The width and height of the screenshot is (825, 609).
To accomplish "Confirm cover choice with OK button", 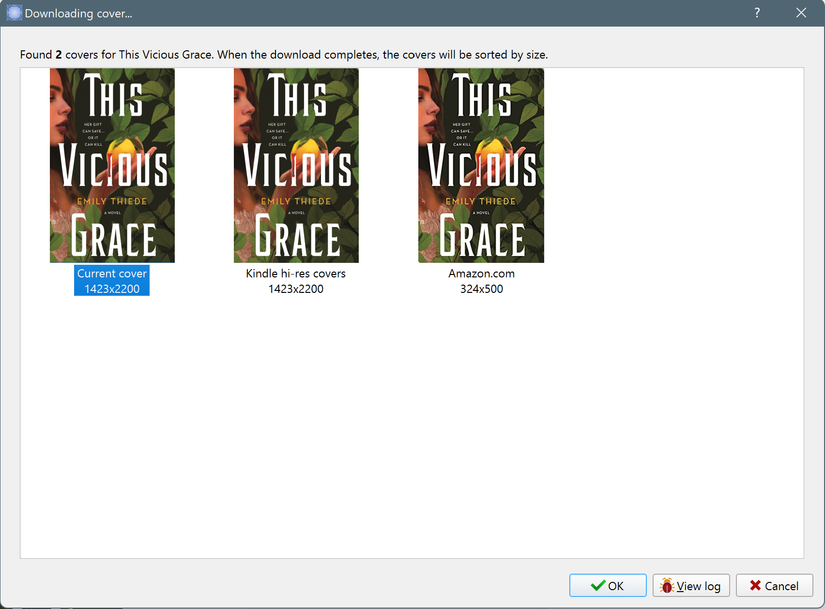I will click(x=608, y=585).
